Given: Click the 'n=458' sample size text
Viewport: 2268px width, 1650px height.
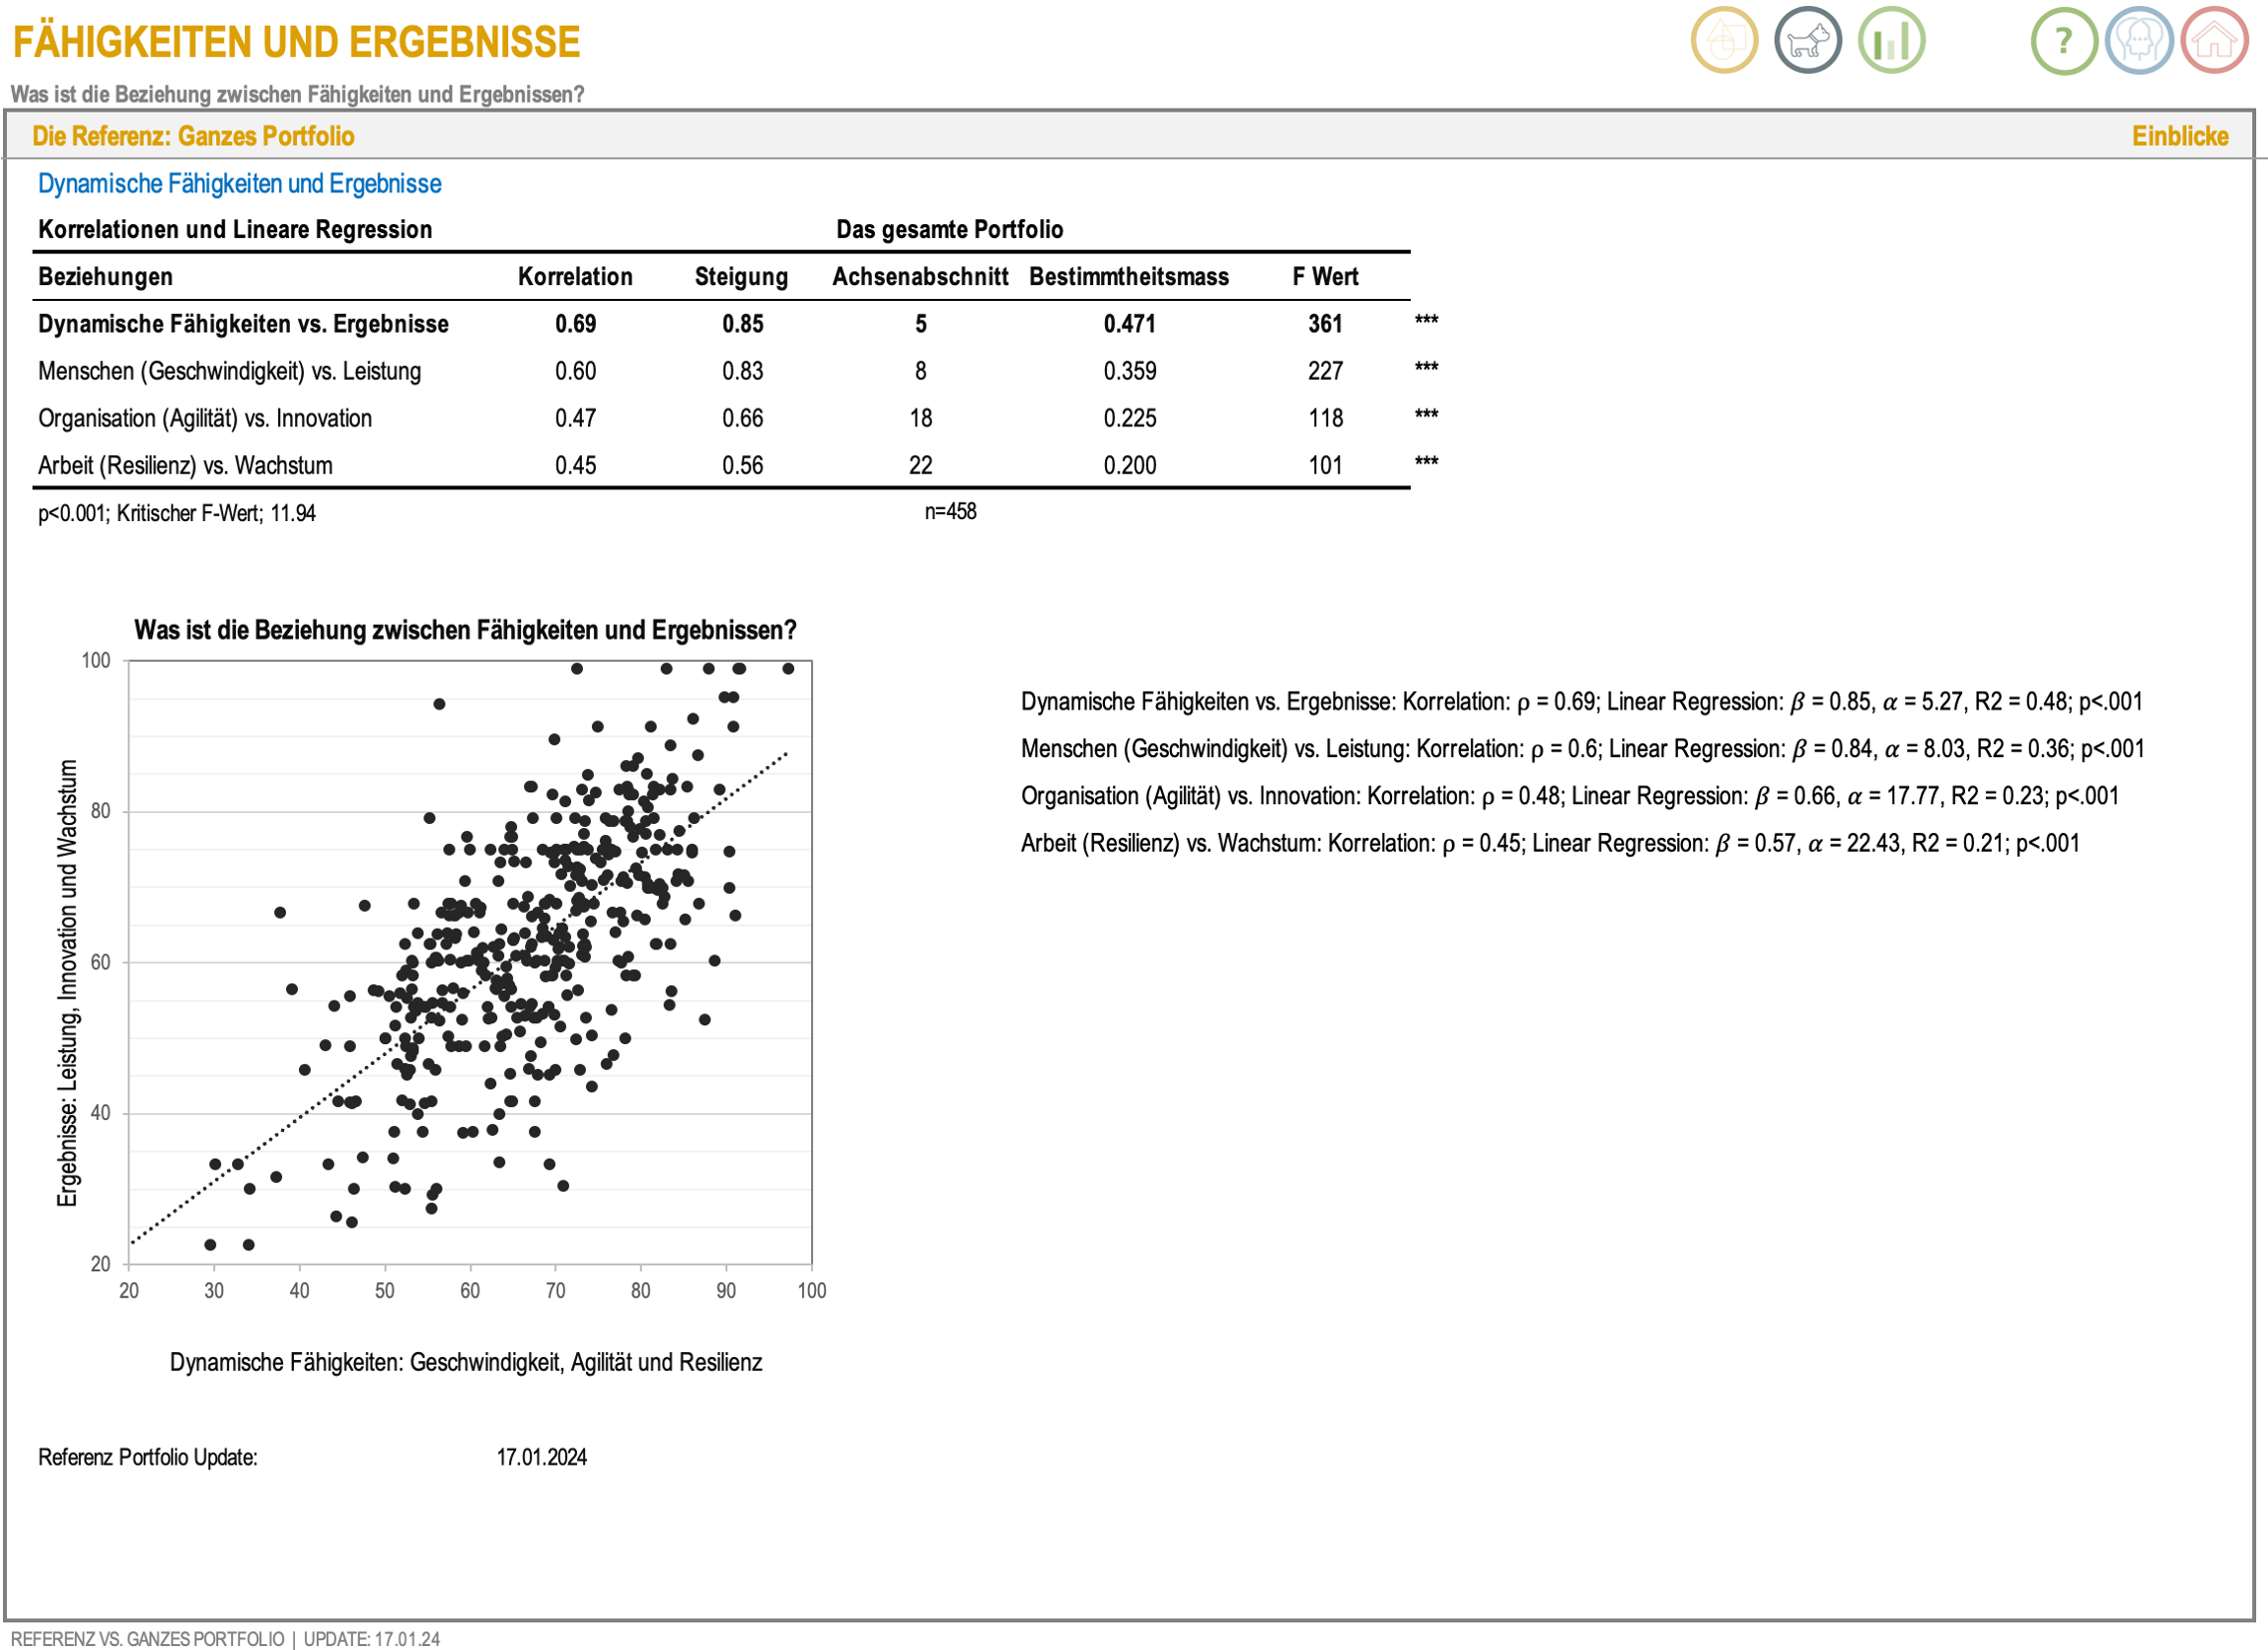Looking at the screenshot, I should click(x=950, y=512).
